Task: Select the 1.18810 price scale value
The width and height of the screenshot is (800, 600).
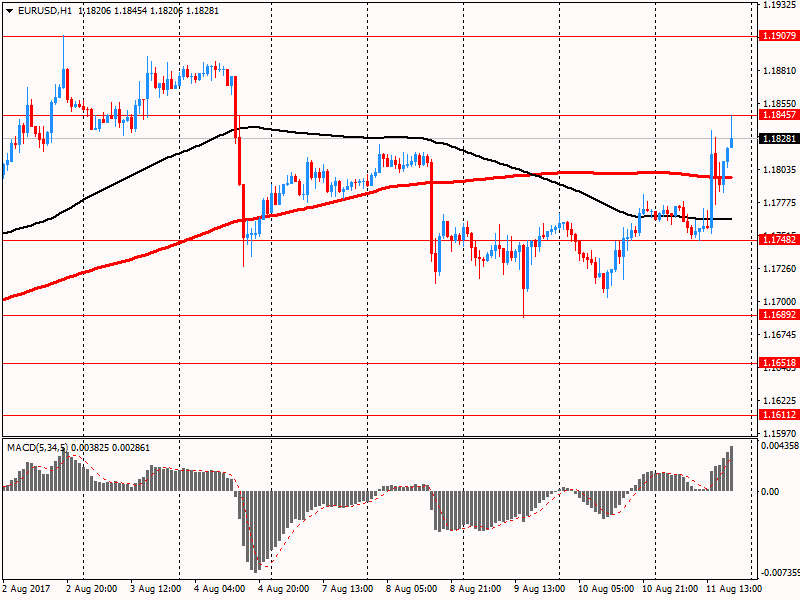Action: tap(780, 70)
